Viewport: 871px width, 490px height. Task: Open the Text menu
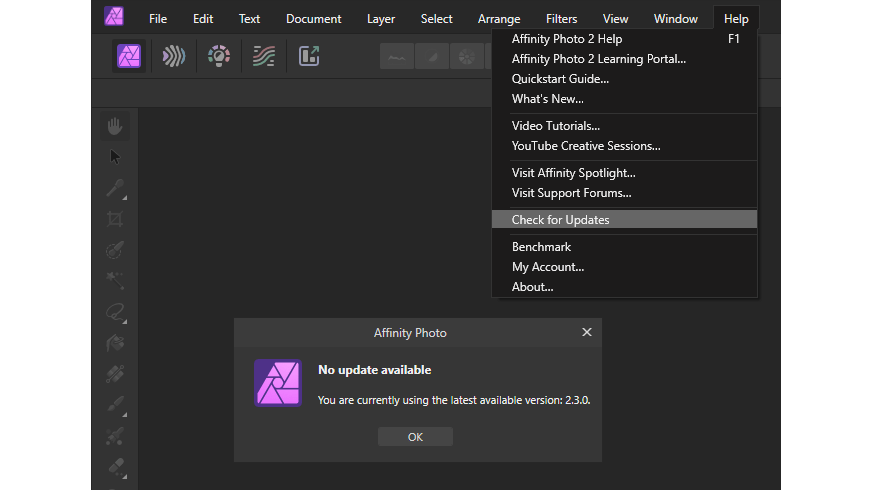pyautogui.click(x=249, y=19)
